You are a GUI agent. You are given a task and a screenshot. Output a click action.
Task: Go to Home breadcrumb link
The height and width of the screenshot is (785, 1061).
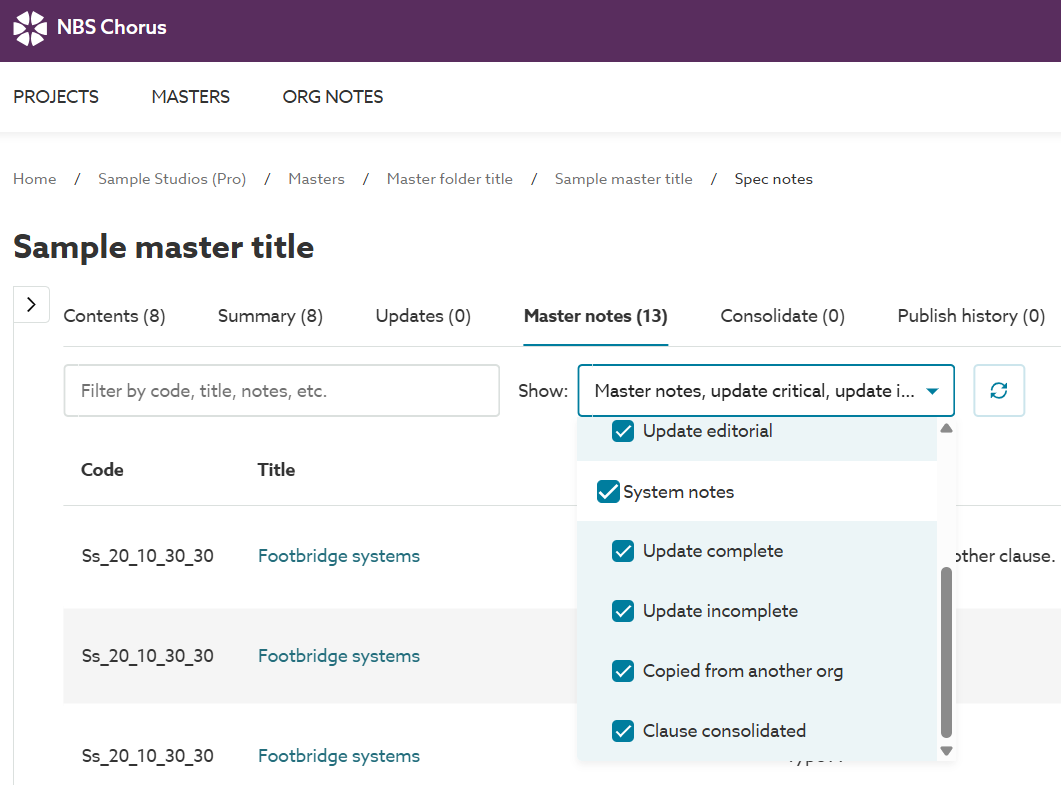coord(35,179)
